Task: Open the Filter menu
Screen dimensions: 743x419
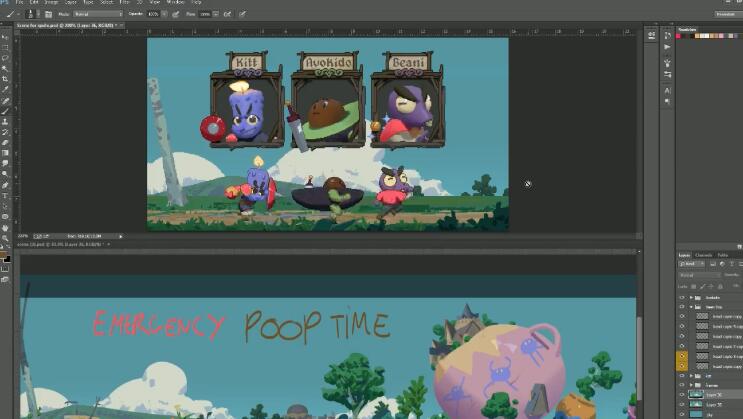Action: (125, 2)
